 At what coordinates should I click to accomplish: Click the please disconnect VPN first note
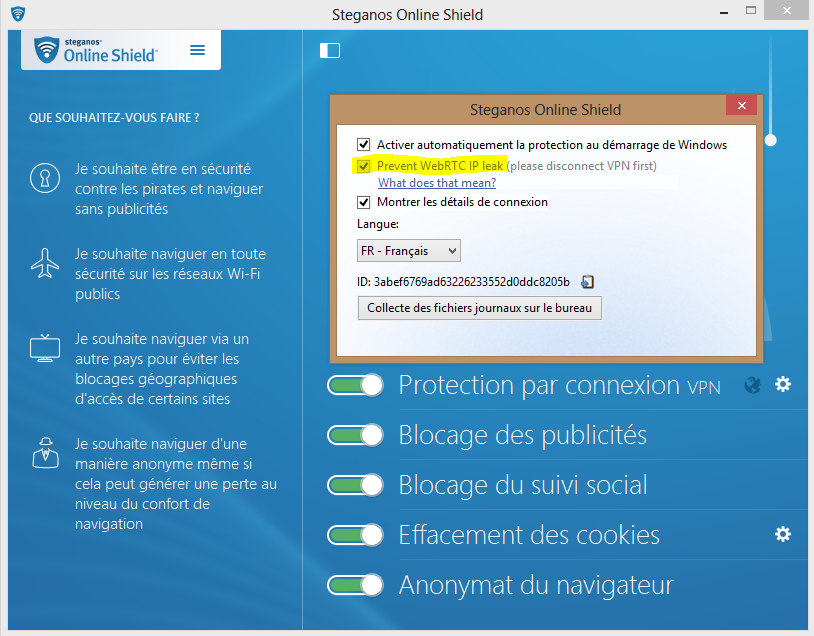click(x=582, y=166)
